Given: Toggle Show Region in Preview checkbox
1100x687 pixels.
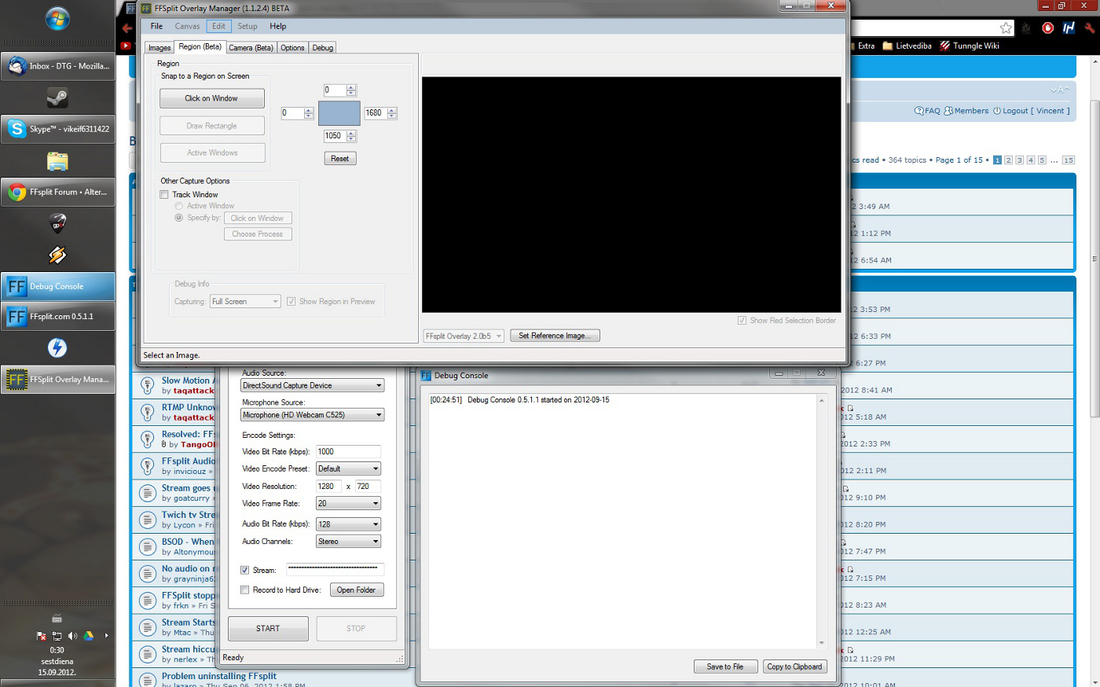Looking at the screenshot, I should [291, 301].
